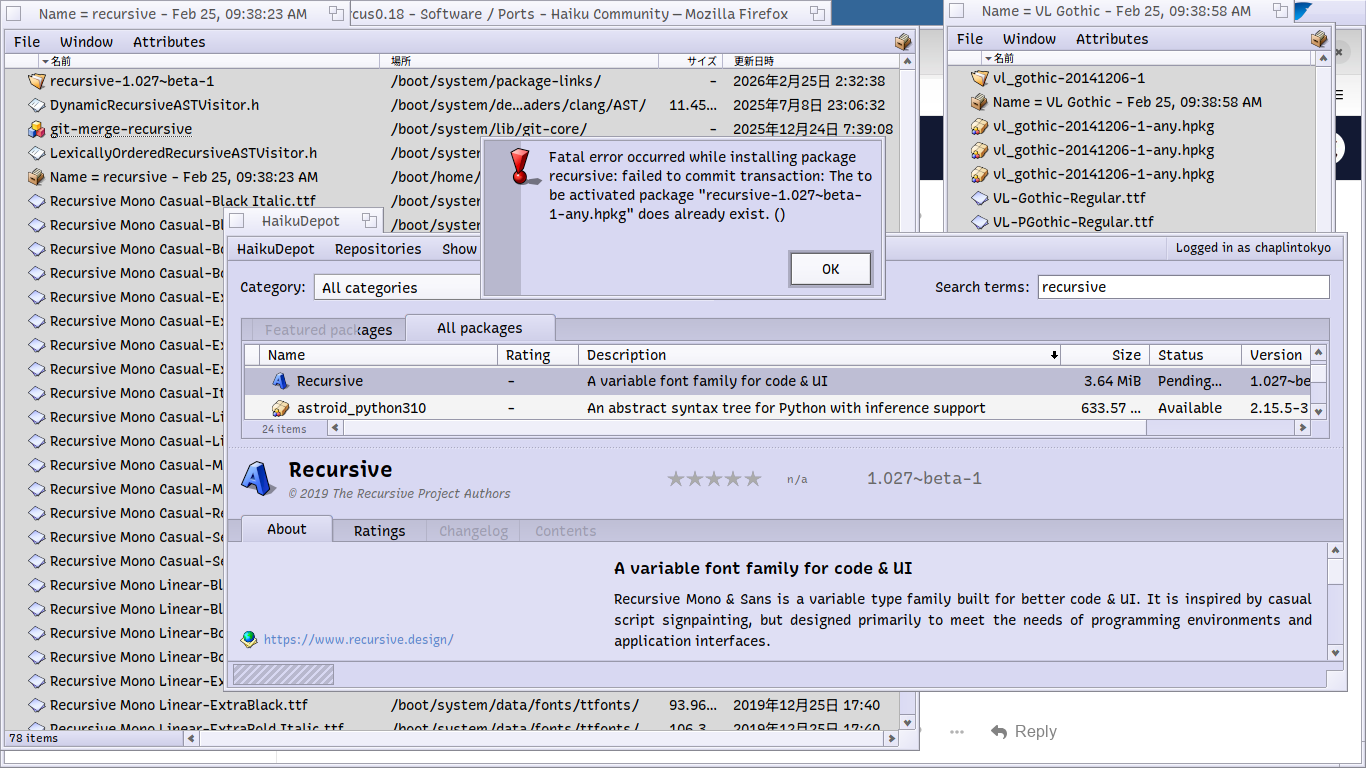The width and height of the screenshot is (1366, 768).
Task: Switch to the Featured packages tab
Action: pos(328,329)
